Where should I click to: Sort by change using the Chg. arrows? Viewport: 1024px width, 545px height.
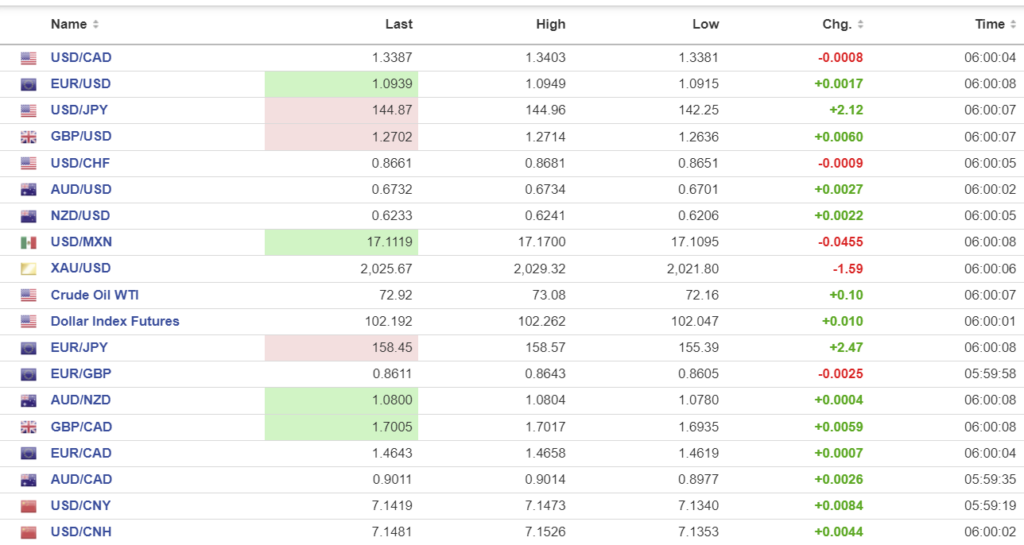[861, 24]
